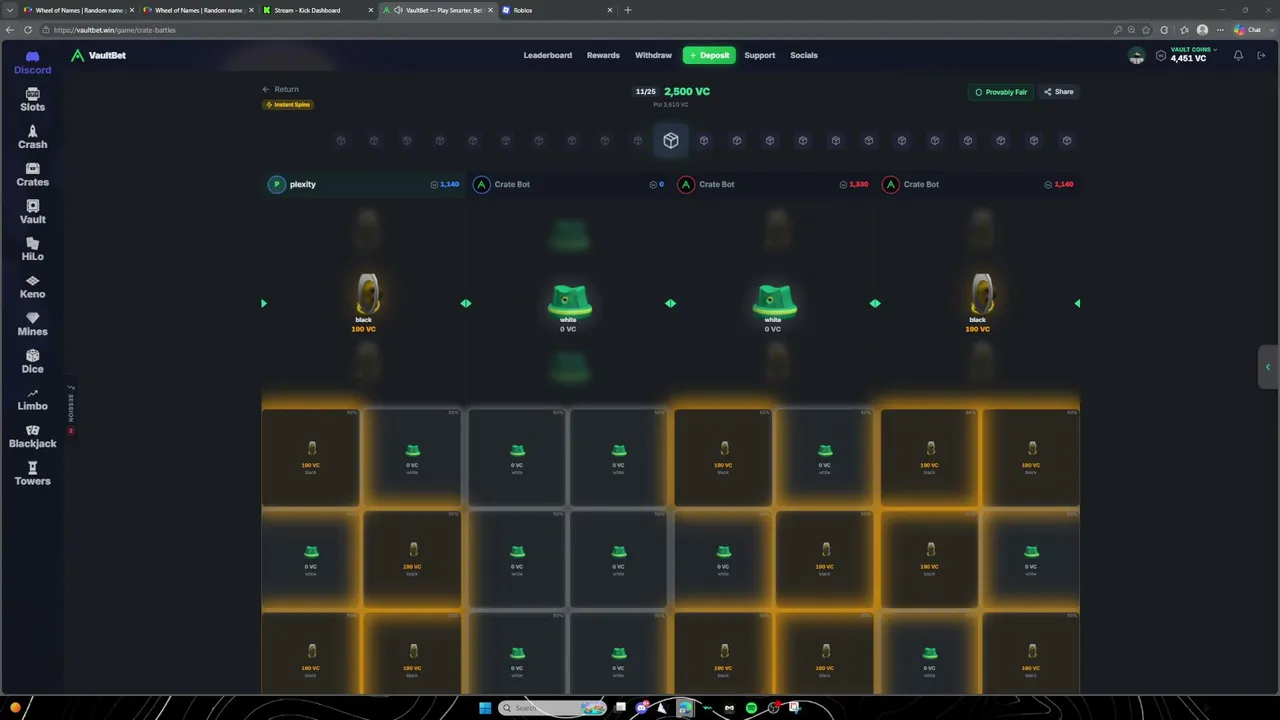The image size is (1280, 720).
Task: Return to the previous page
Action: coord(281,89)
